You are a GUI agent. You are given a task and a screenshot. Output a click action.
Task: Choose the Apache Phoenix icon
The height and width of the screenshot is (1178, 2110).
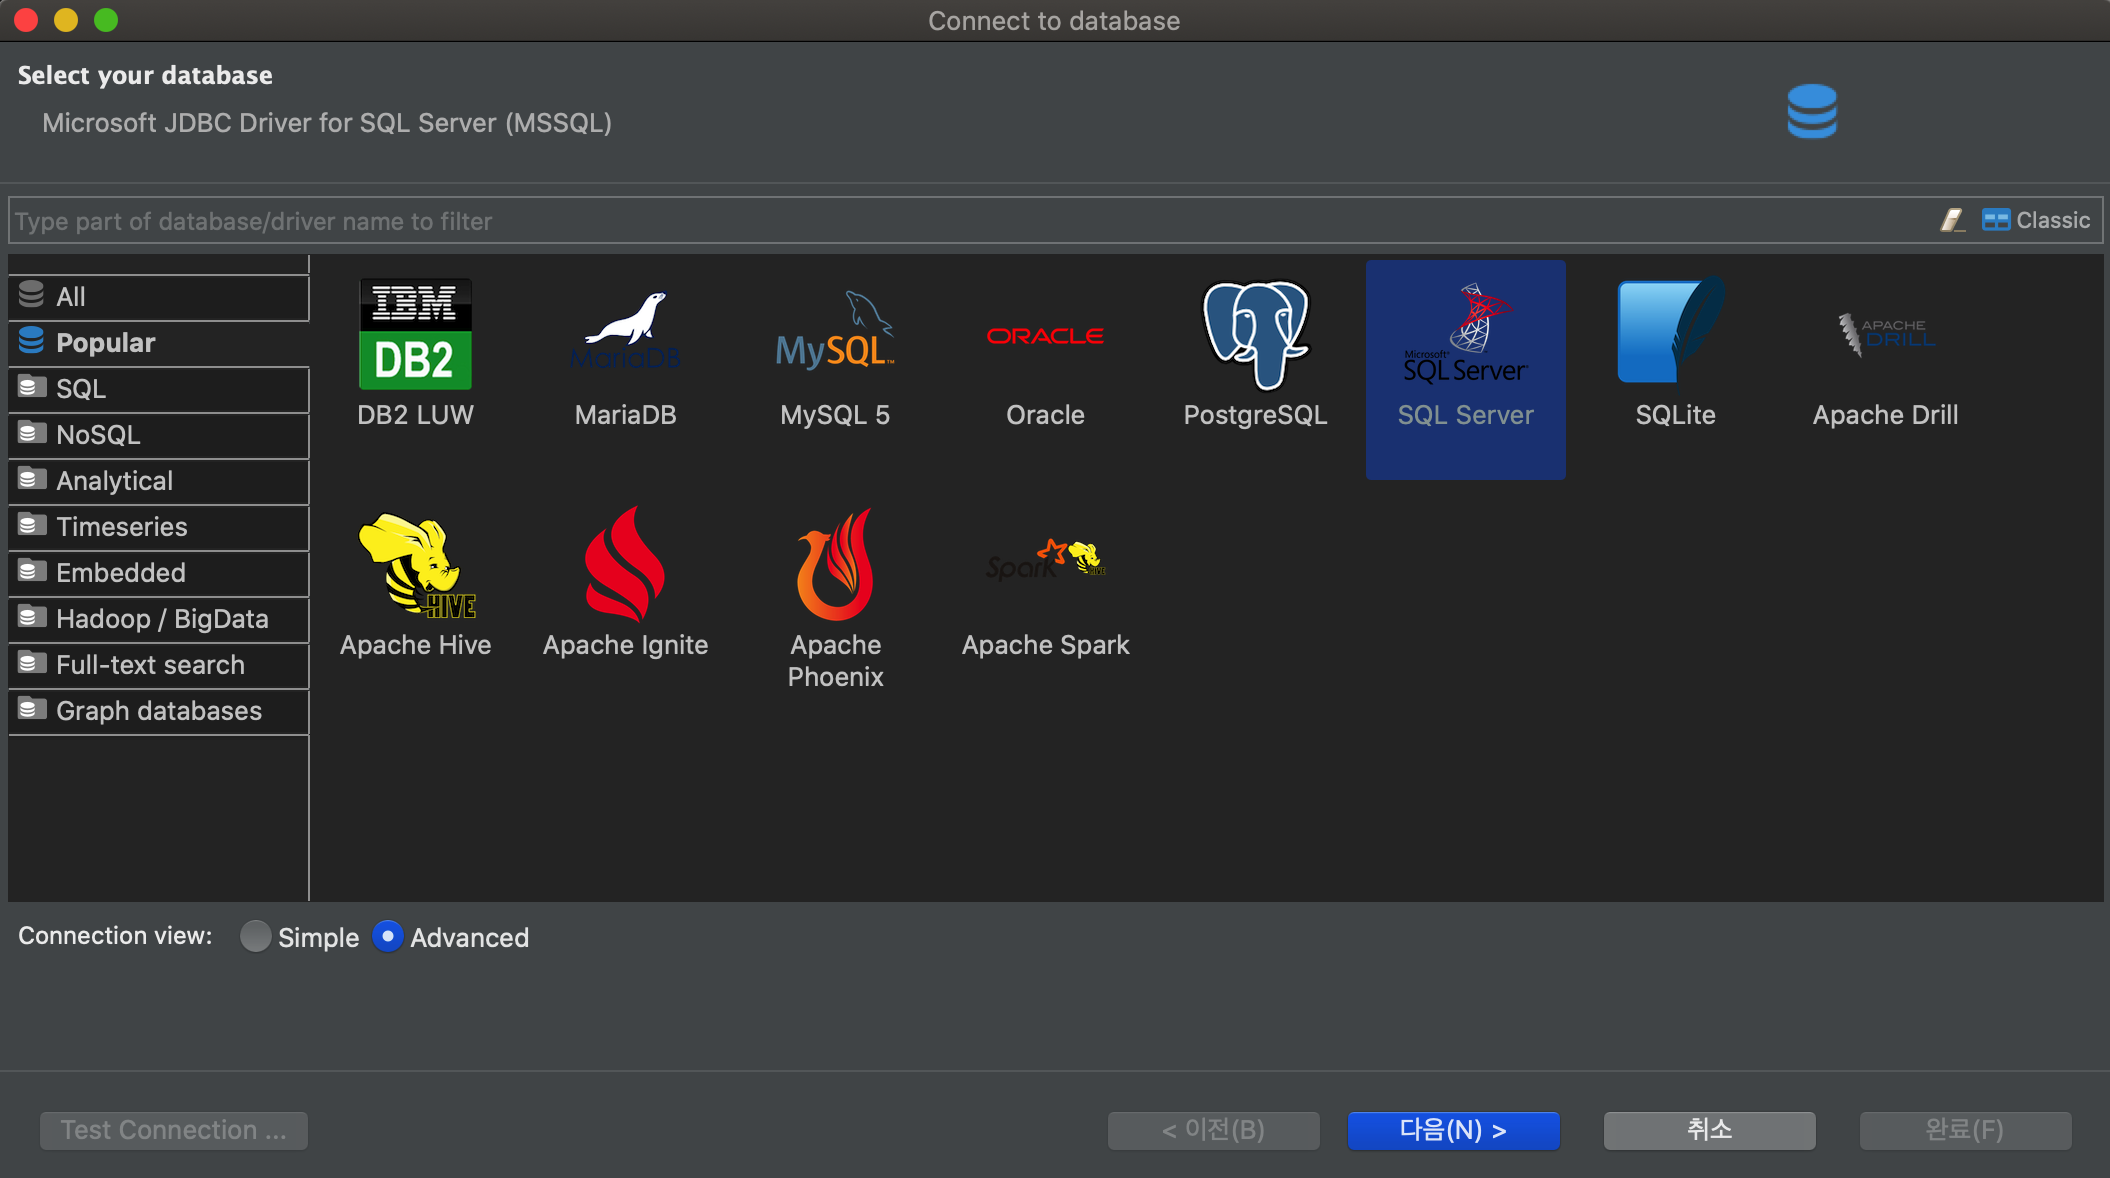[x=835, y=565]
